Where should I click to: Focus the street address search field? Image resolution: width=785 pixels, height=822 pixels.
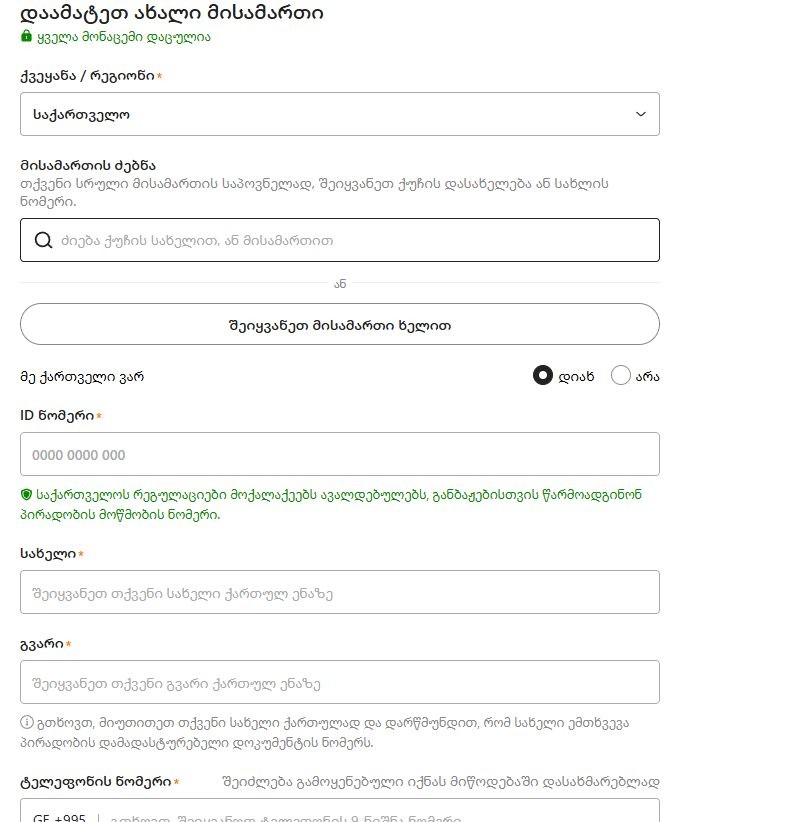[340, 241]
